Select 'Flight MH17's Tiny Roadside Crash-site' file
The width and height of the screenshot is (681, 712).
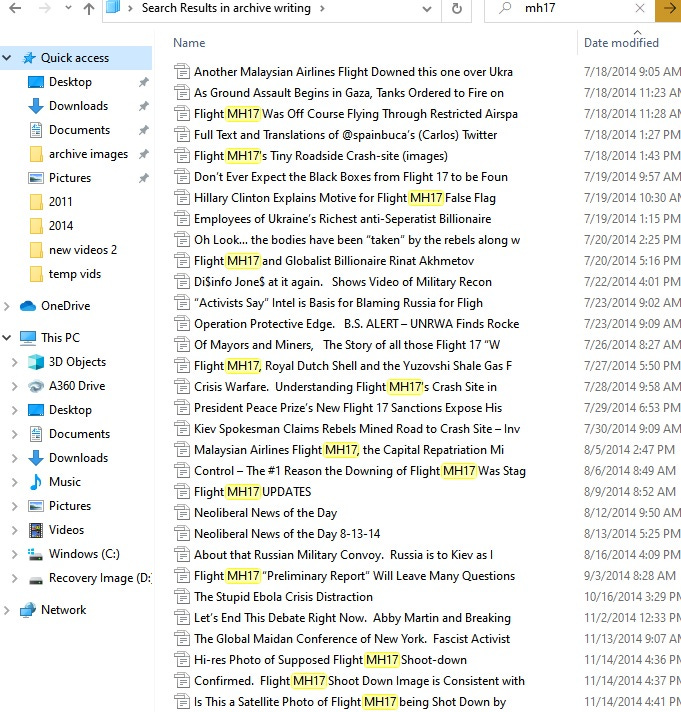[x=321, y=156]
